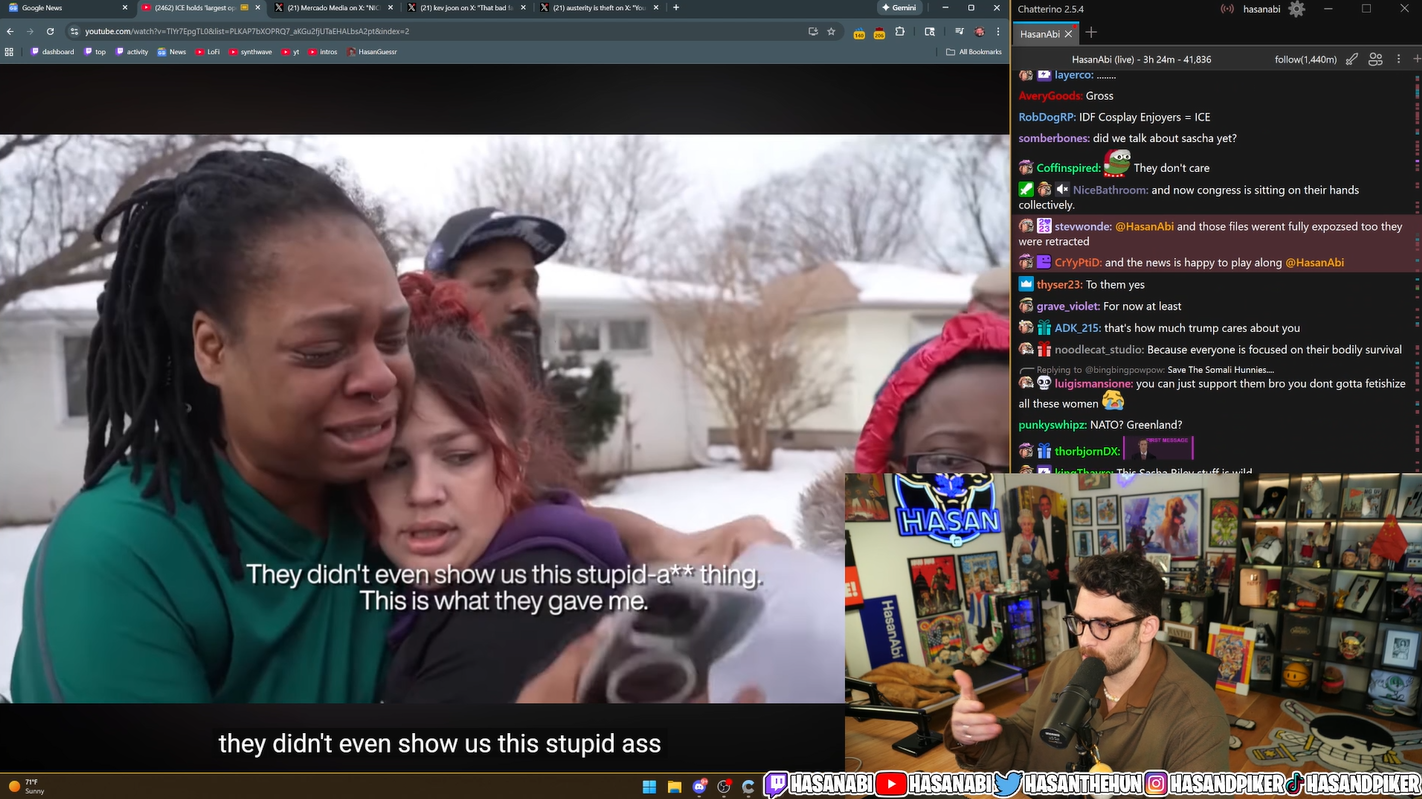Click the streamer mode broadcast icon in Chatterino

click(x=1227, y=9)
